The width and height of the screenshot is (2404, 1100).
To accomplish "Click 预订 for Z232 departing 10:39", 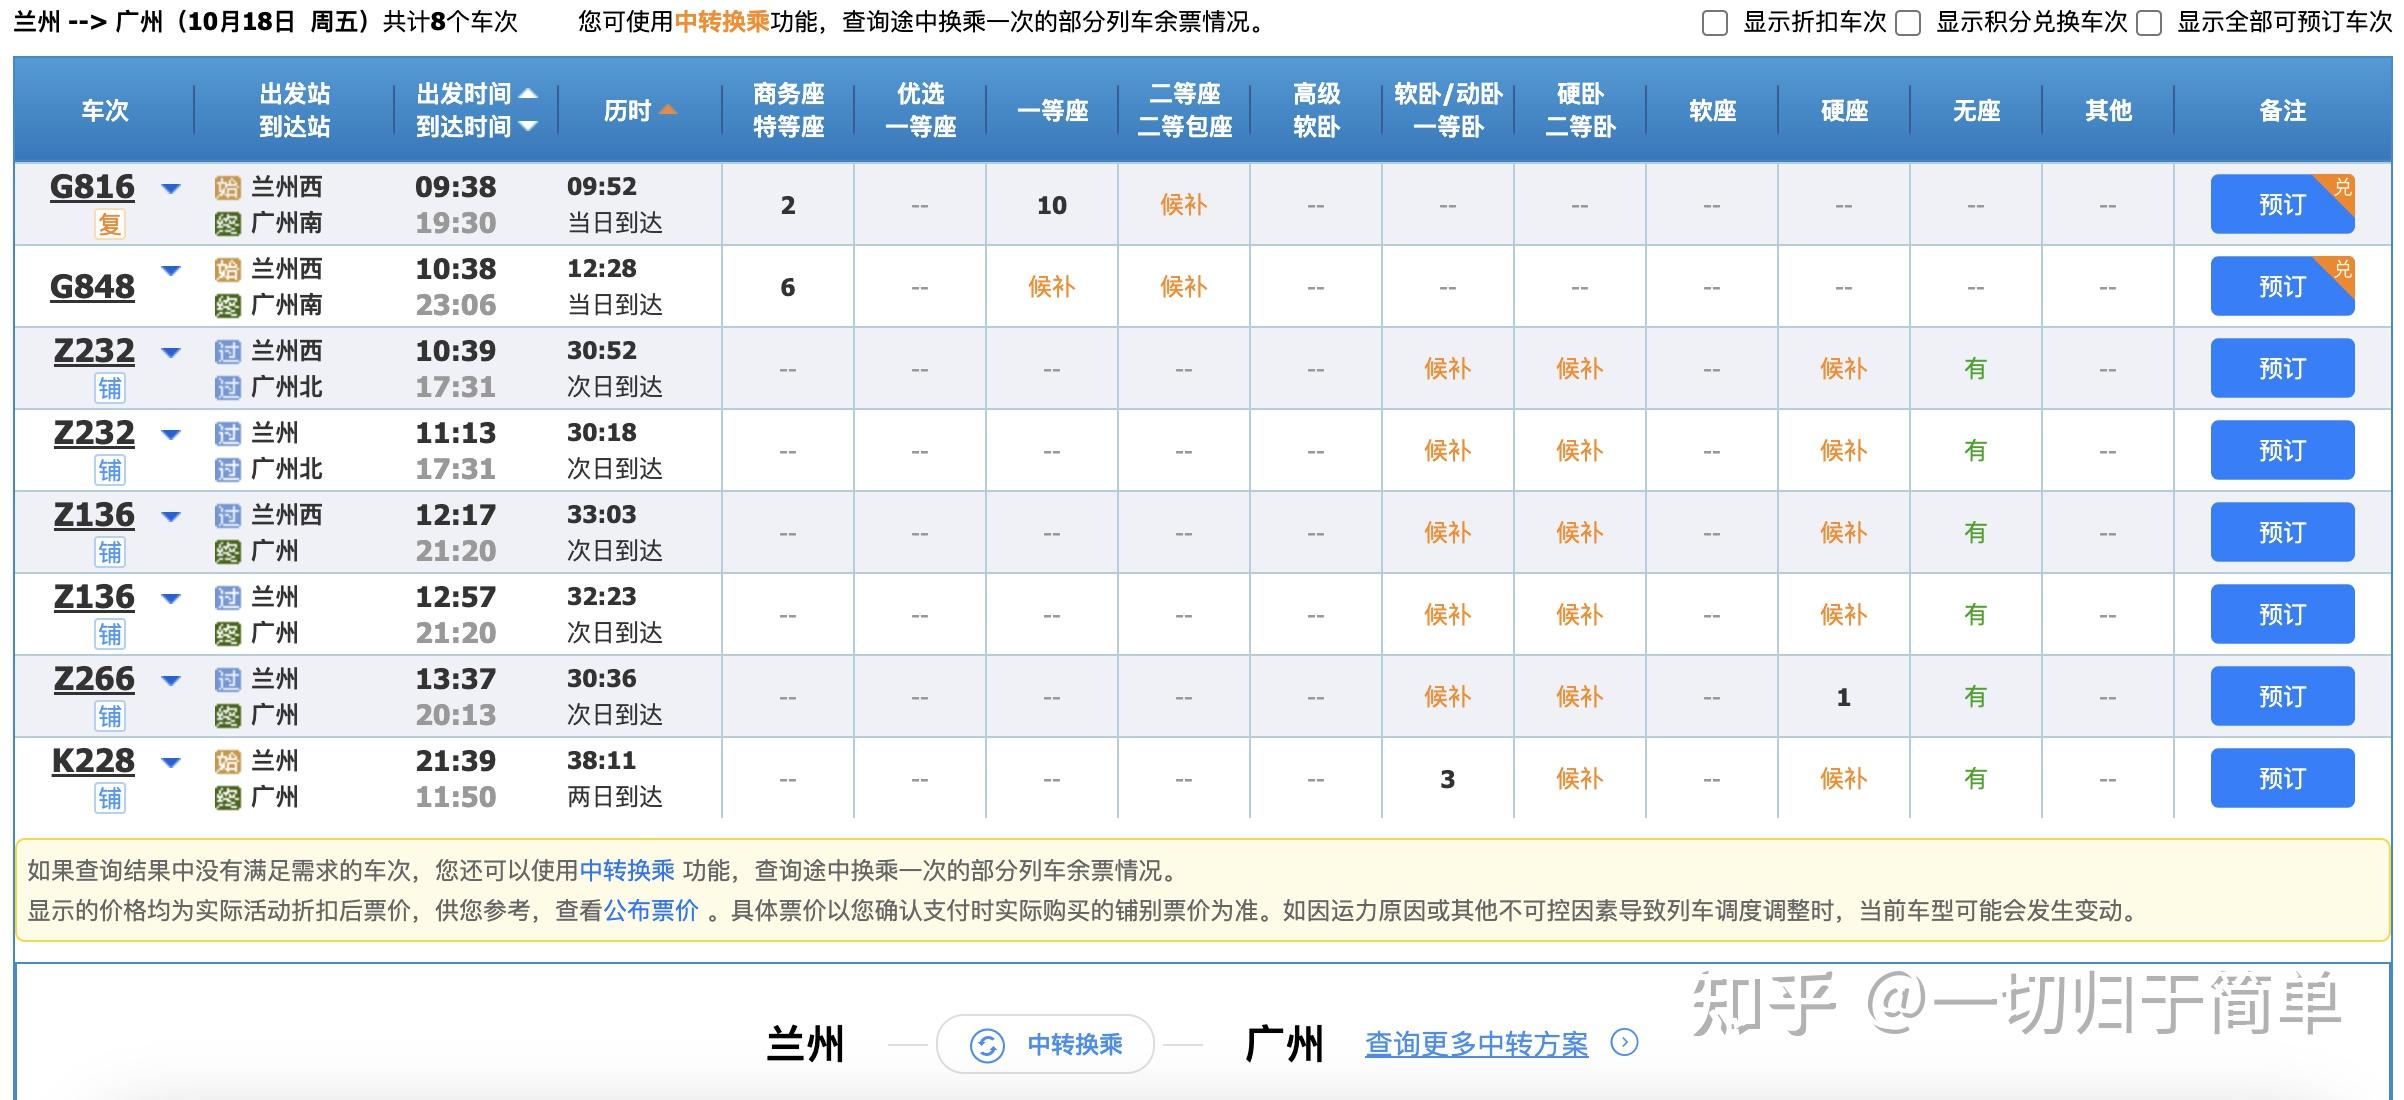I will tap(2282, 368).
